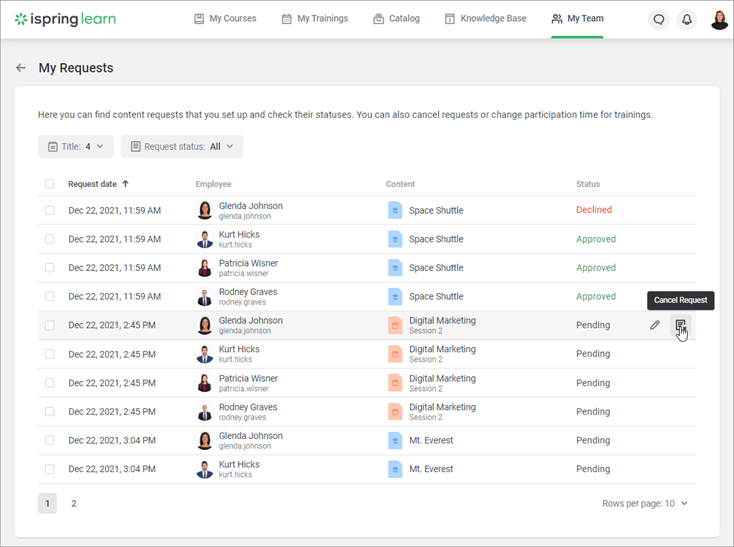The height and width of the screenshot is (547, 734).
Task: Click Mt. Everest content in Glenda Johnson's row
Action: tap(431, 440)
